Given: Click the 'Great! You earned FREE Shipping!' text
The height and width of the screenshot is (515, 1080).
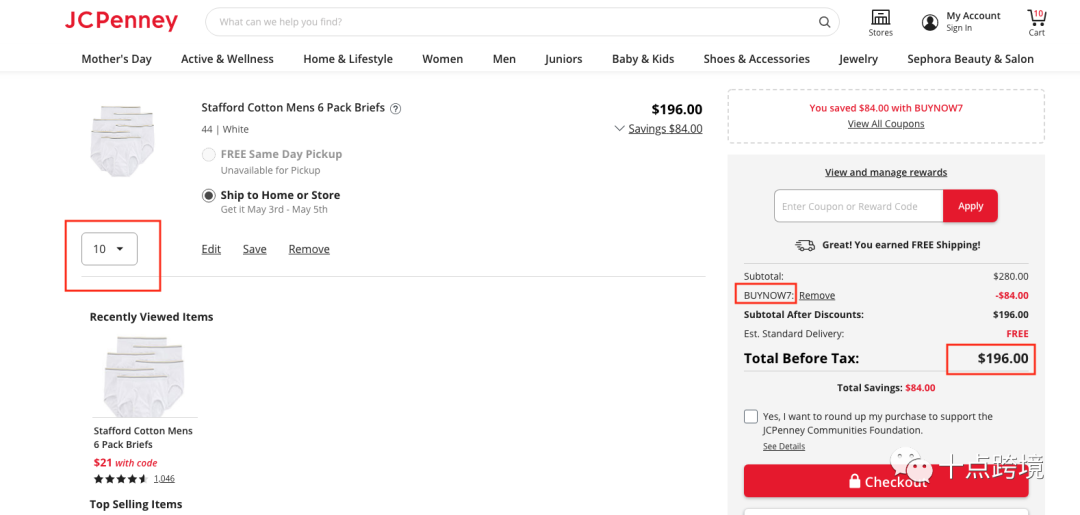Looking at the screenshot, I should point(901,244).
